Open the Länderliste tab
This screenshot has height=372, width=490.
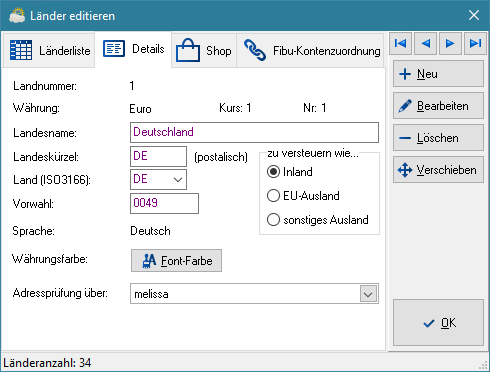(49, 51)
